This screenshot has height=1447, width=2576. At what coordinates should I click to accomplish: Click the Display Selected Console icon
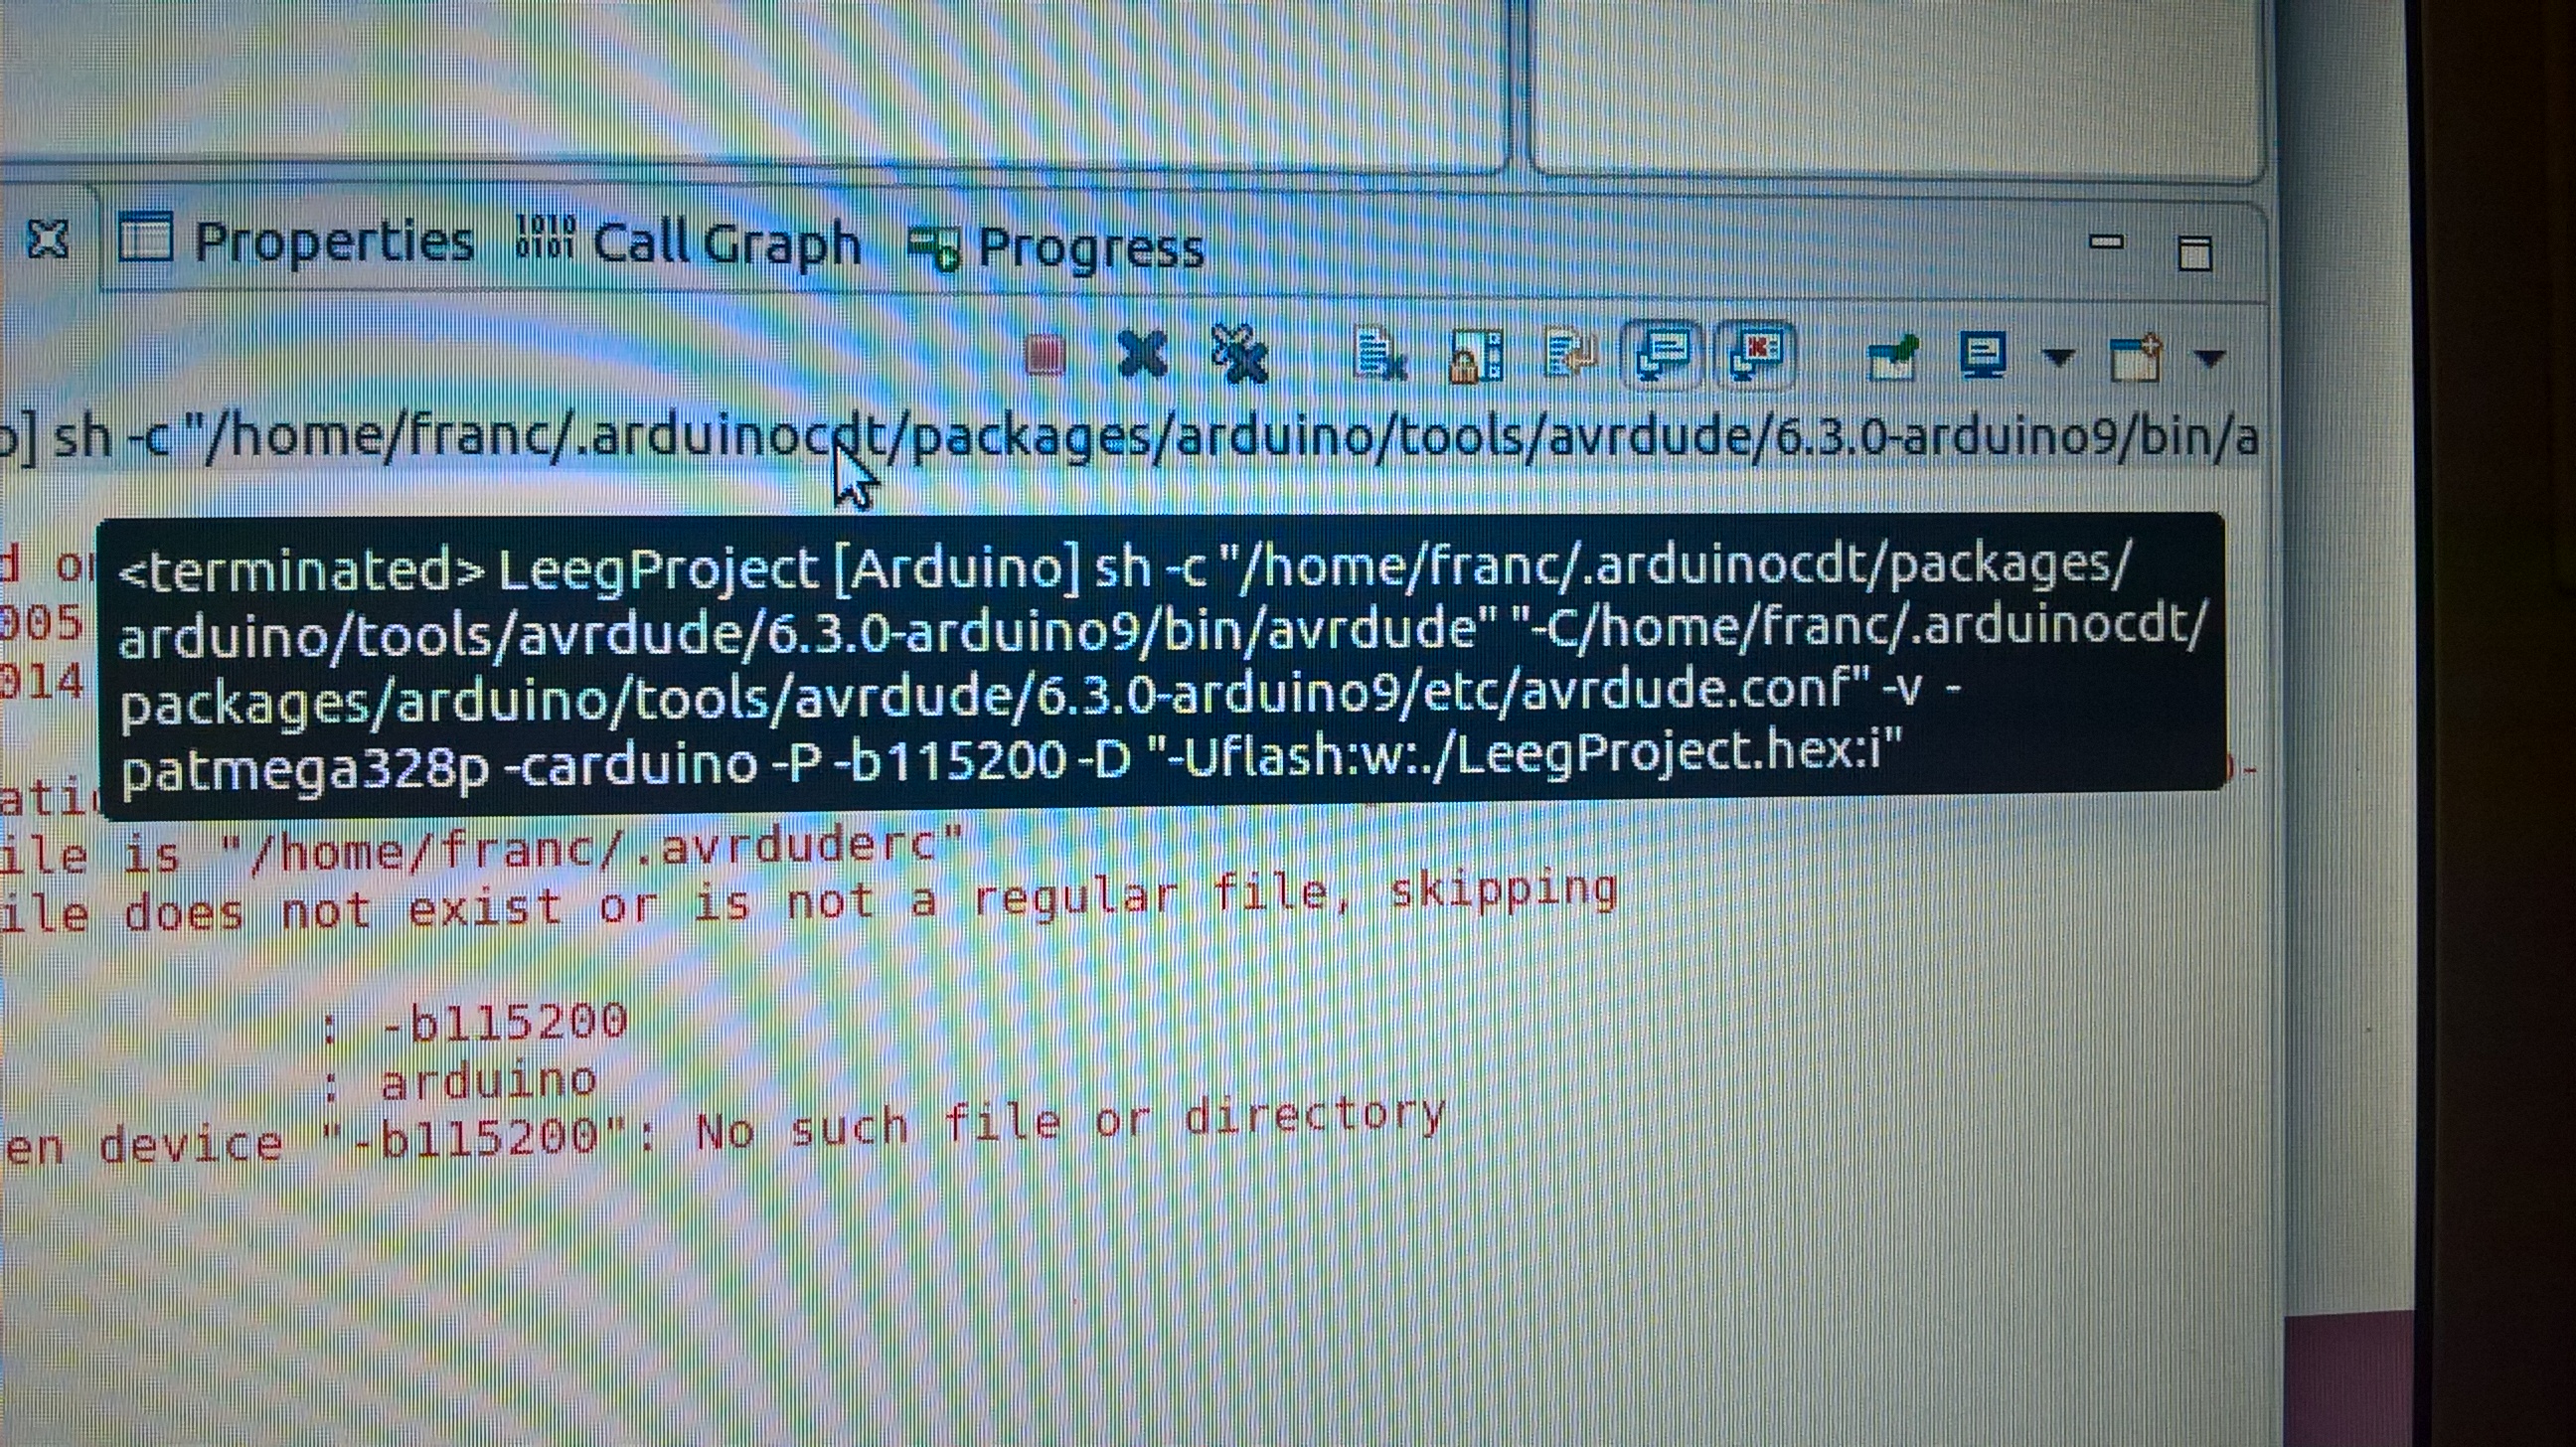tap(1982, 355)
